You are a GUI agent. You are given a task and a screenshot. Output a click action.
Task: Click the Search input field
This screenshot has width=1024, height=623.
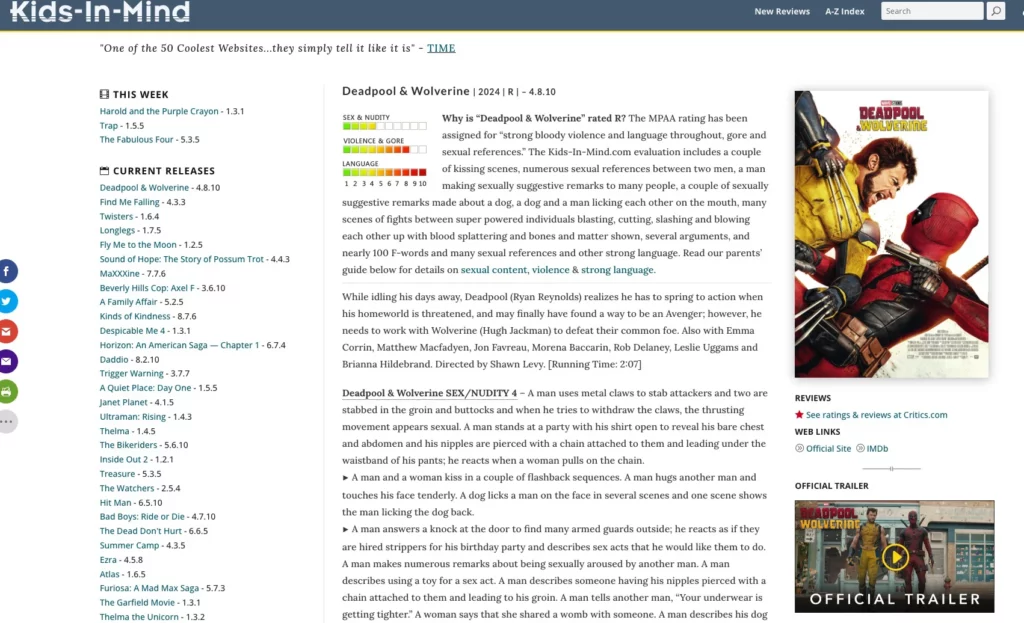(x=932, y=11)
